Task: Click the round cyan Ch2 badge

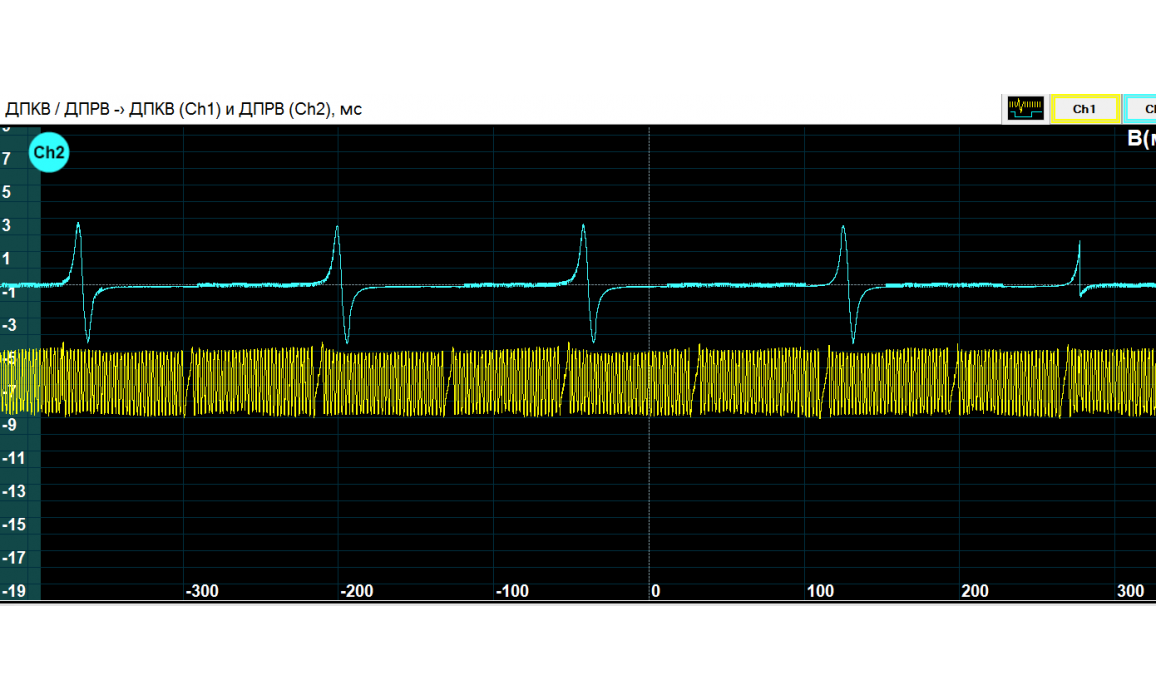Action: [49, 153]
